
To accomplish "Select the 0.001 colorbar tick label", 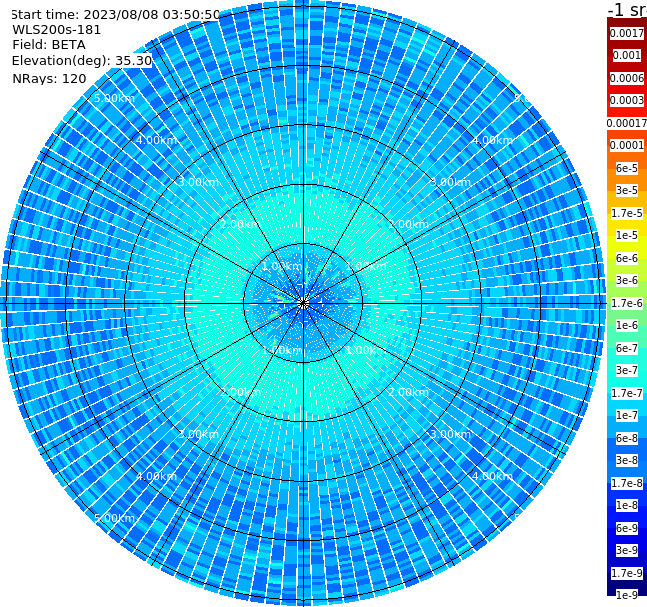I will pos(627,55).
